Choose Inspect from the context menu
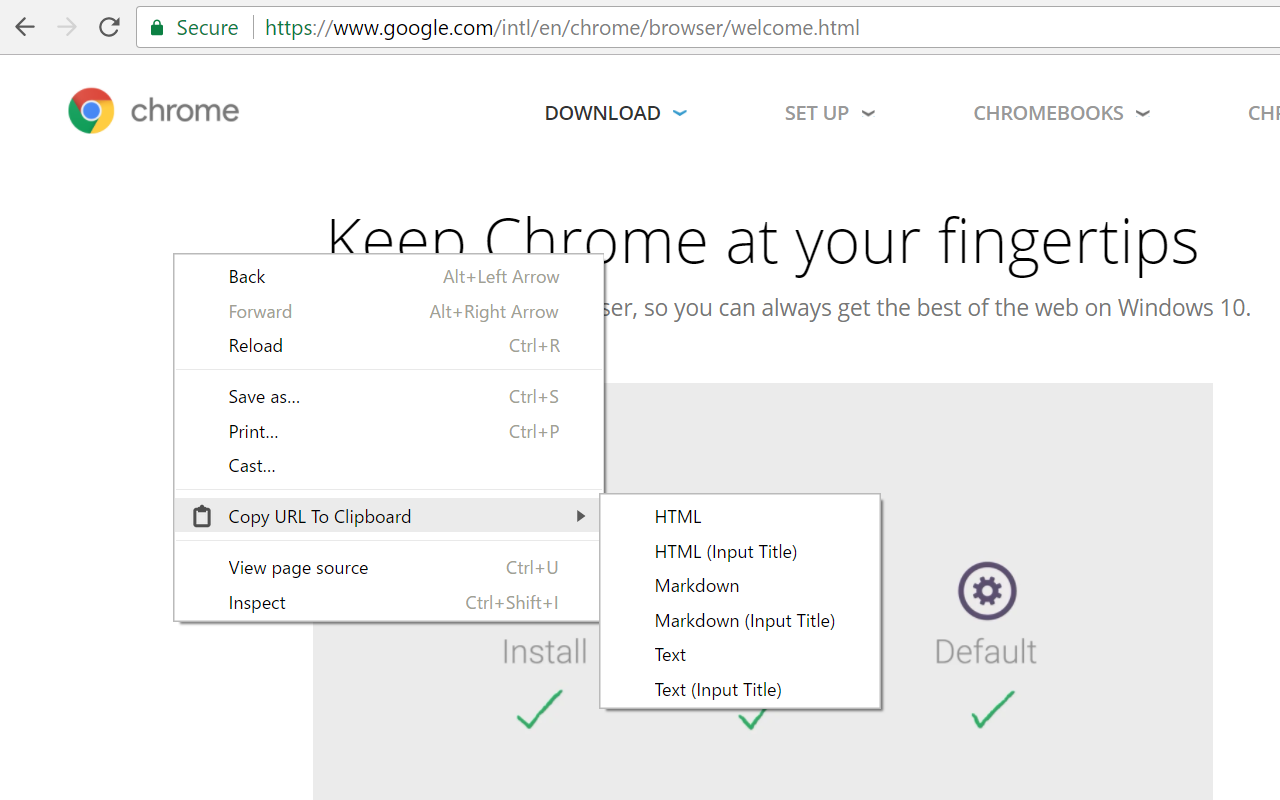Image resolution: width=1280 pixels, height=800 pixels. 389,603
